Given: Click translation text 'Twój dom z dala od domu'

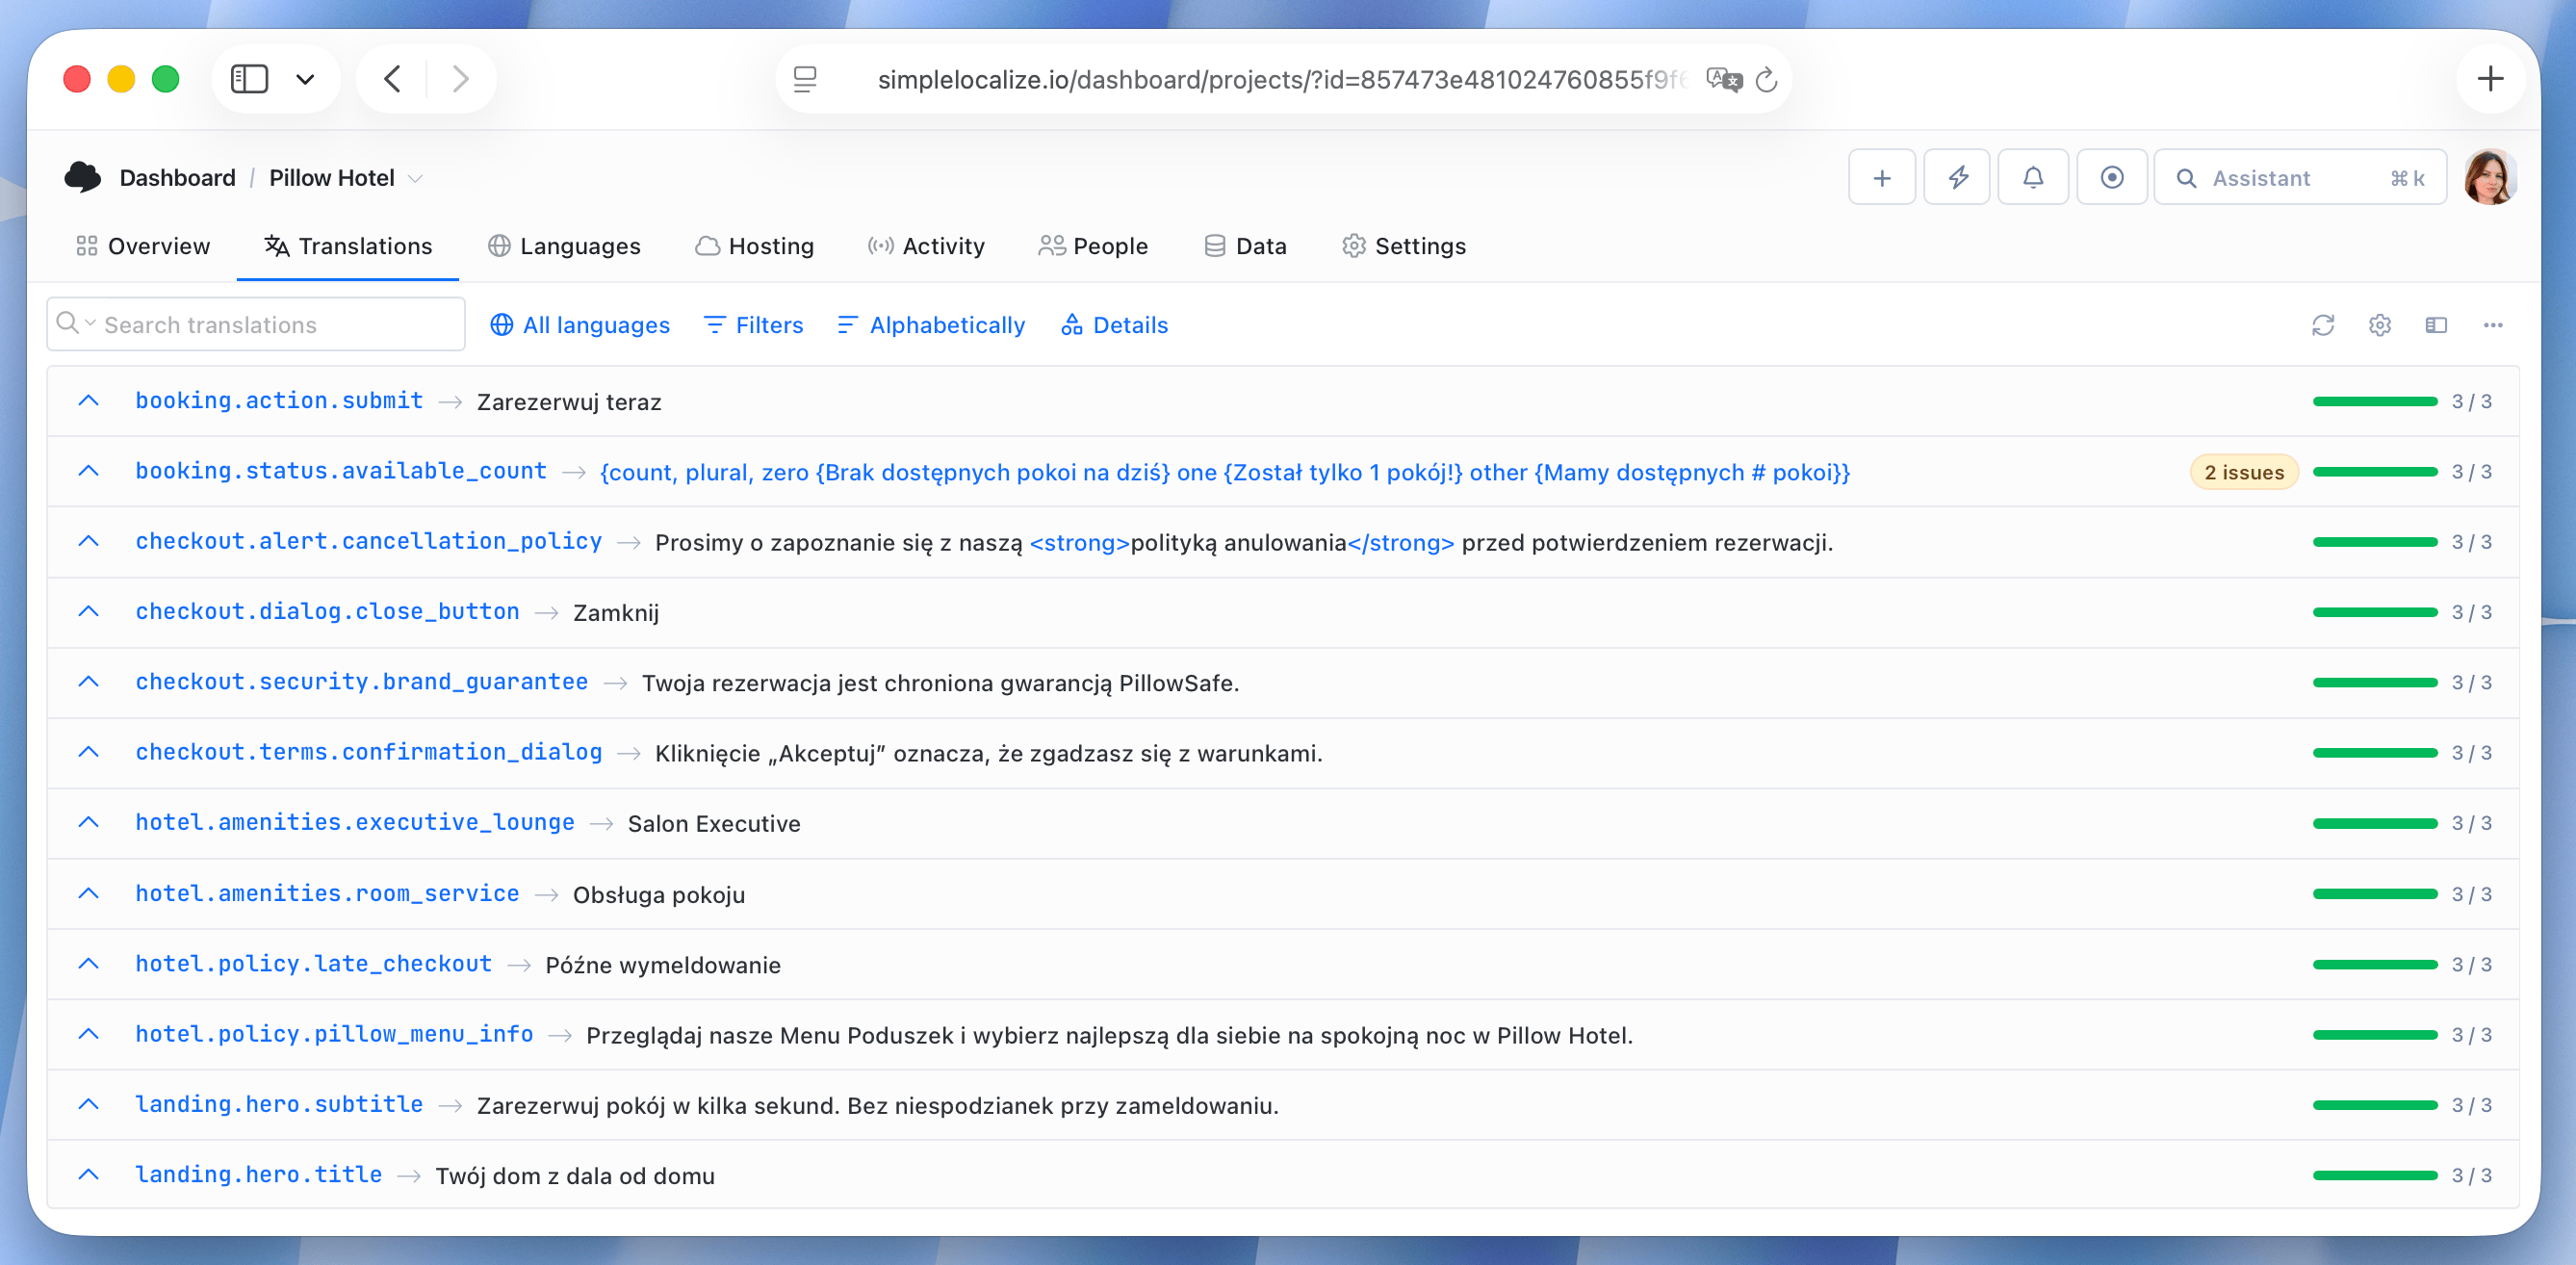Looking at the screenshot, I should (x=575, y=1176).
